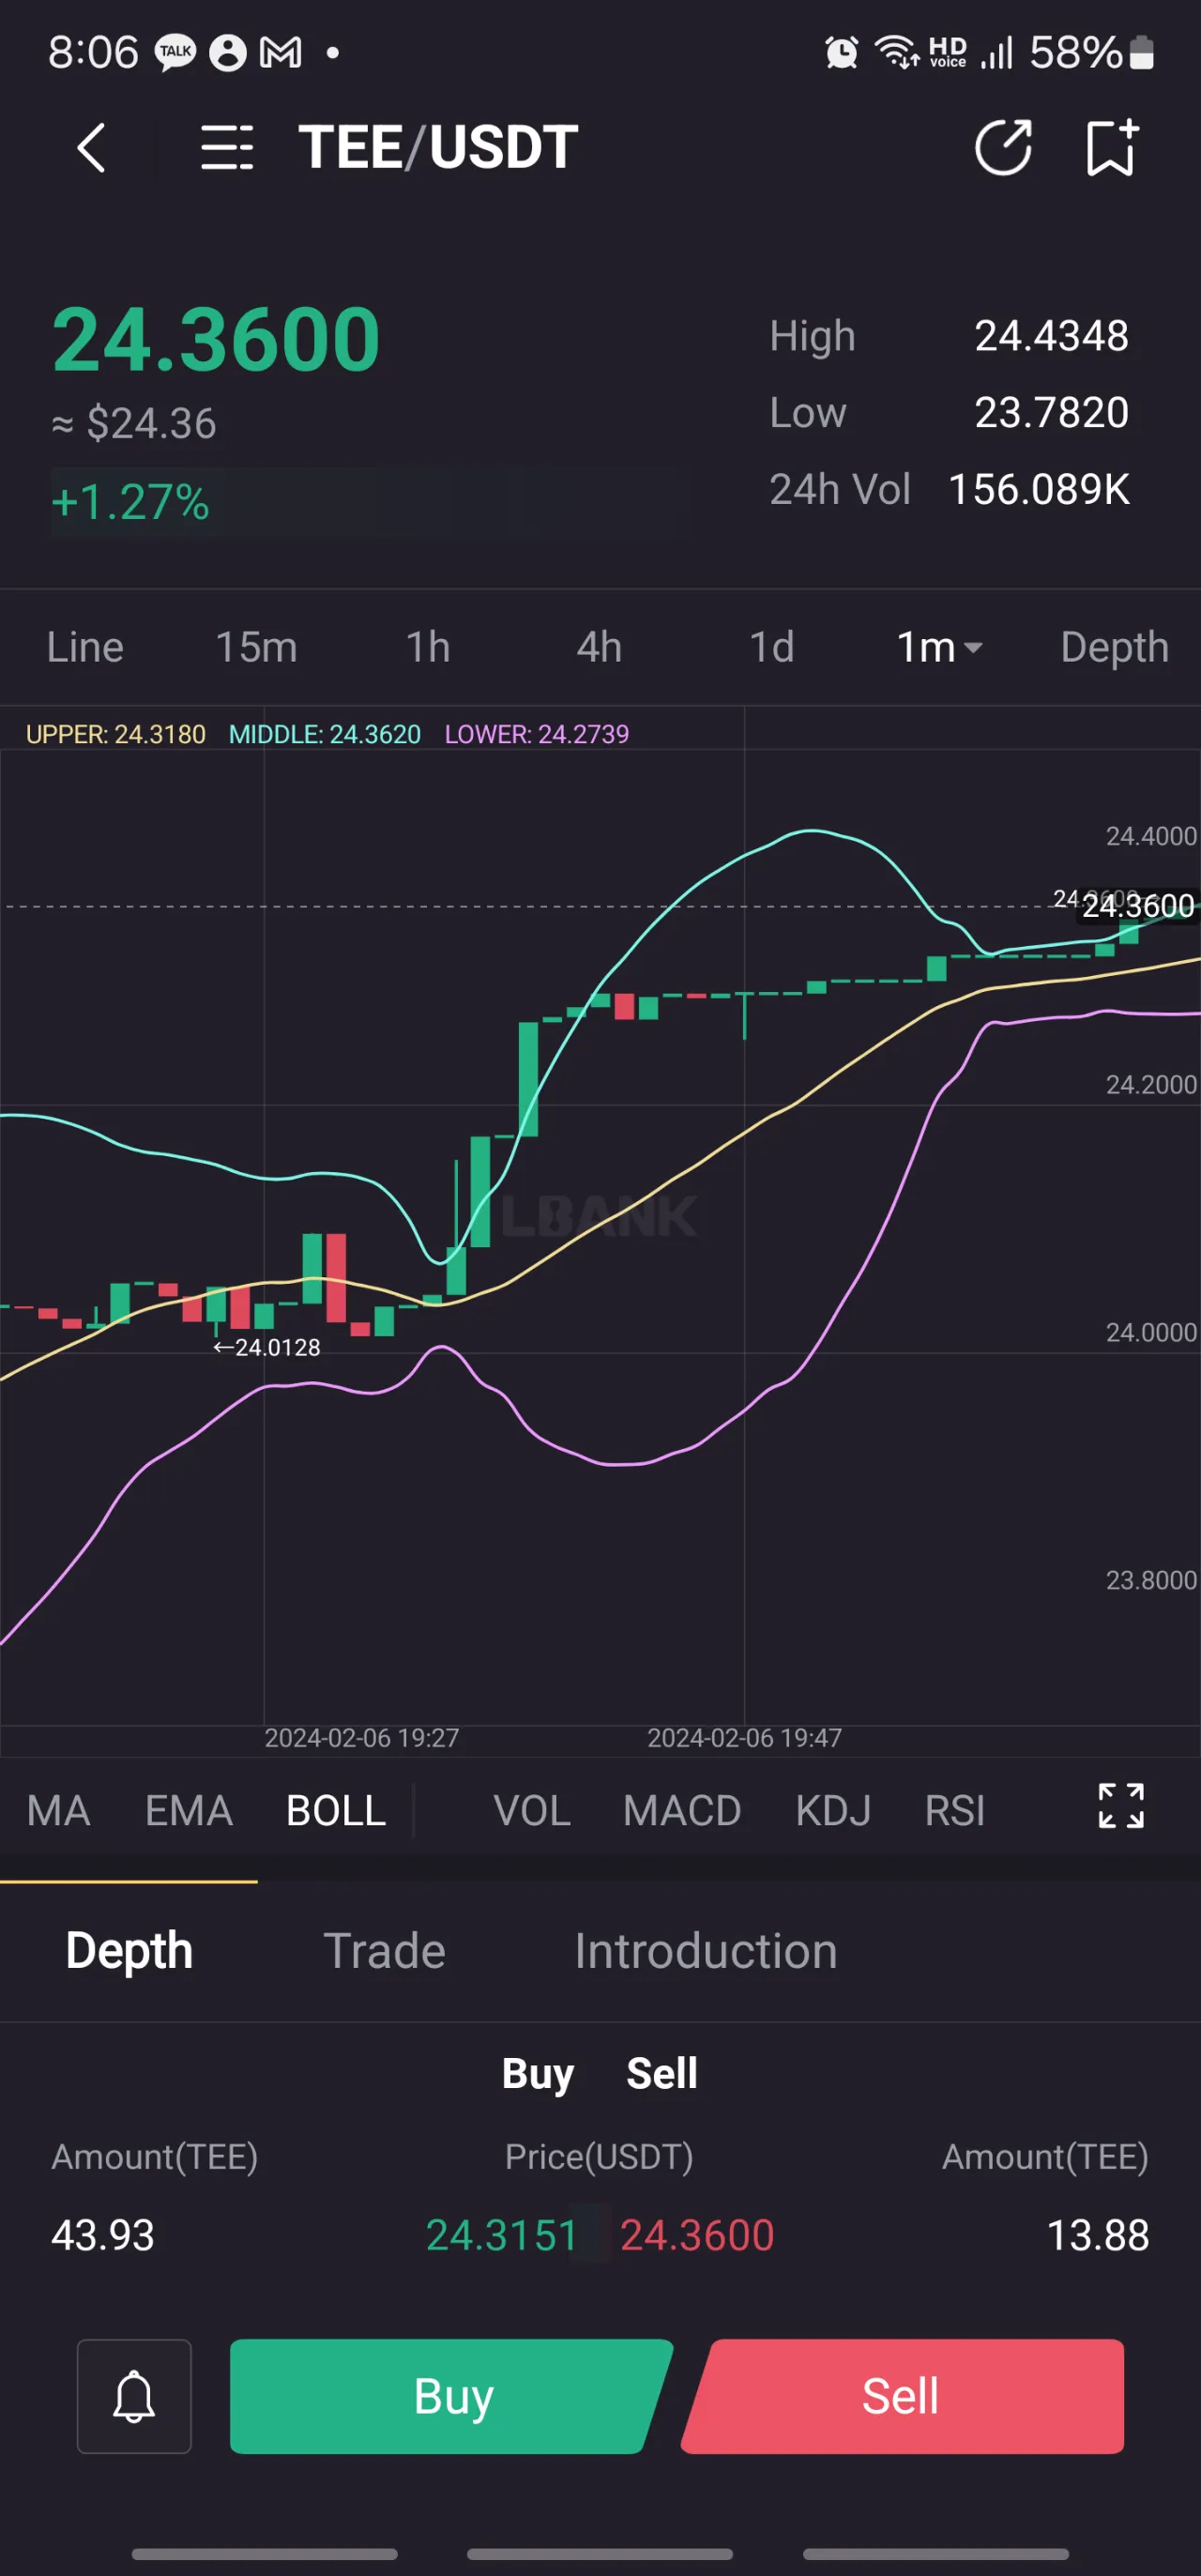Show the MACD sub-indicator panel

coord(681,1810)
